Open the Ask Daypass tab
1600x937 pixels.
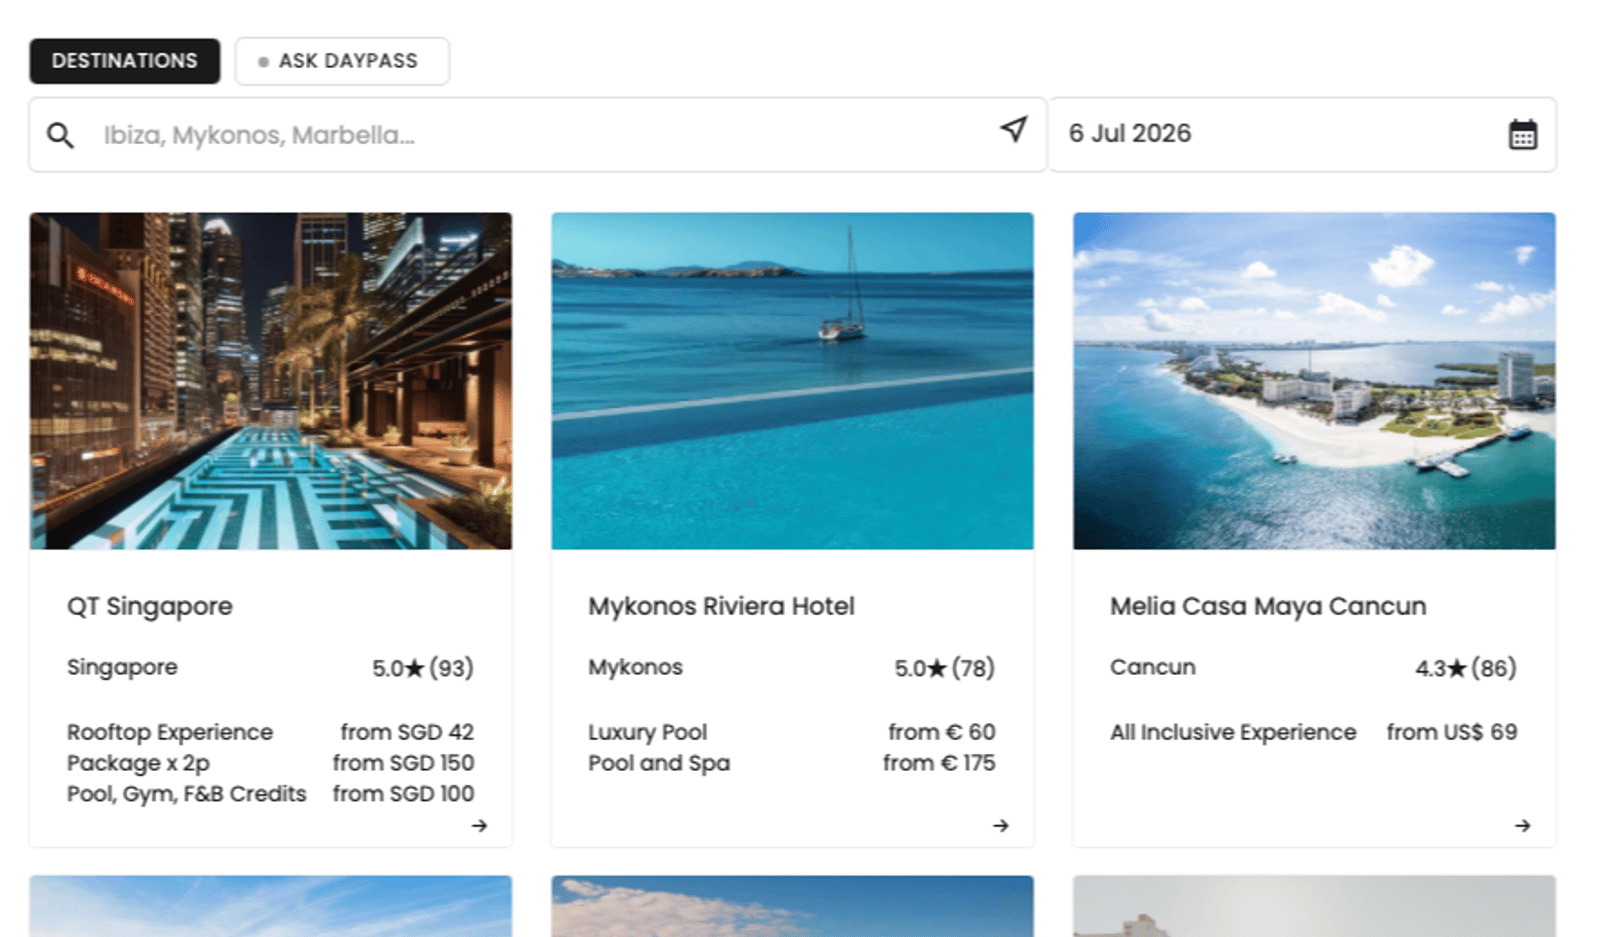[x=342, y=61]
